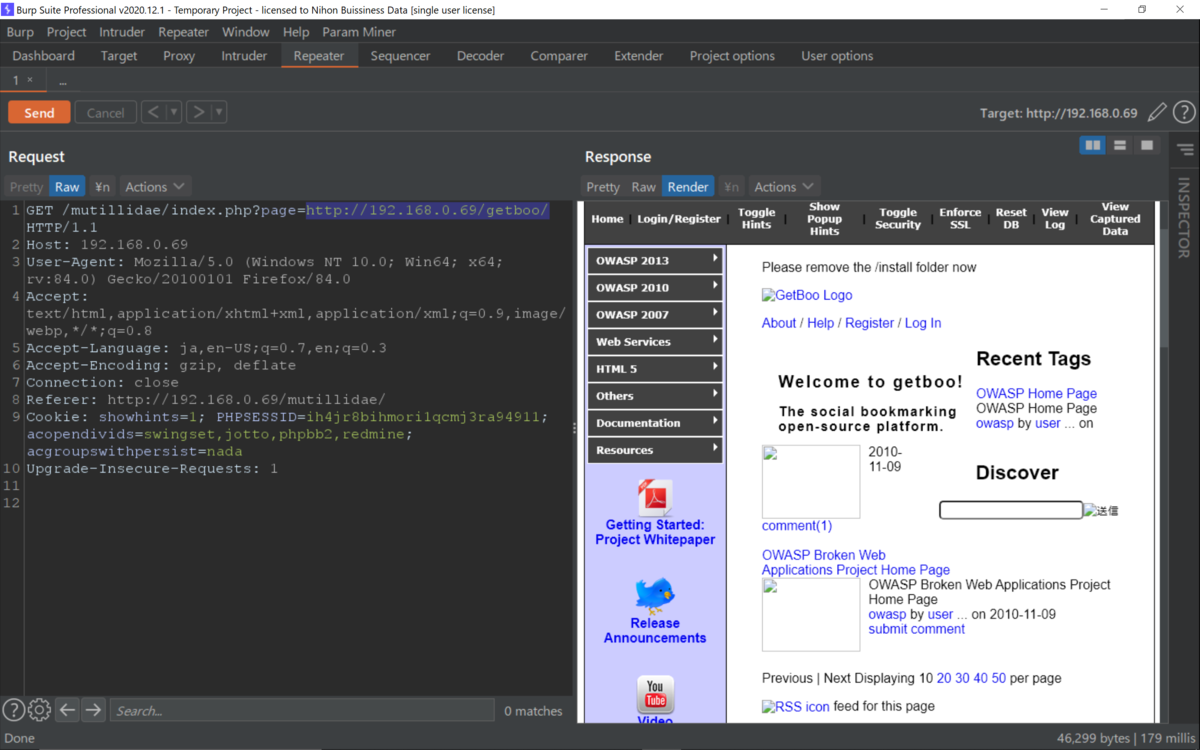Expand Documentation menu item
1200x750 pixels.
point(655,422)
